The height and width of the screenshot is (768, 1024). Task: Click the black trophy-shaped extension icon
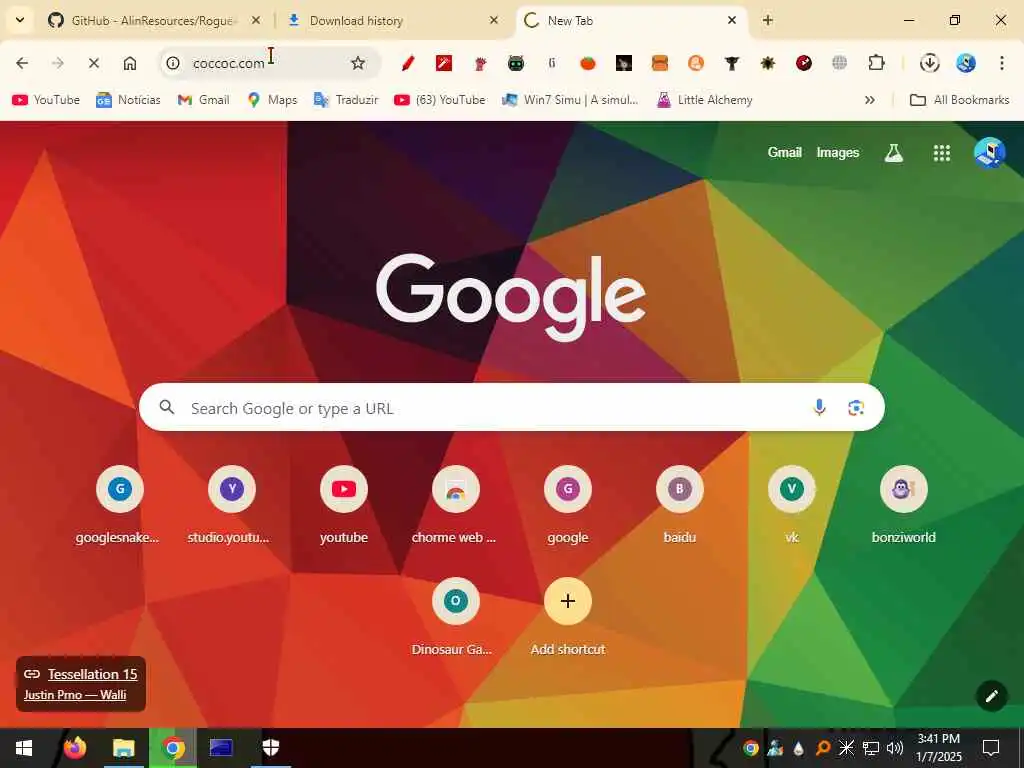click(731, 63)
